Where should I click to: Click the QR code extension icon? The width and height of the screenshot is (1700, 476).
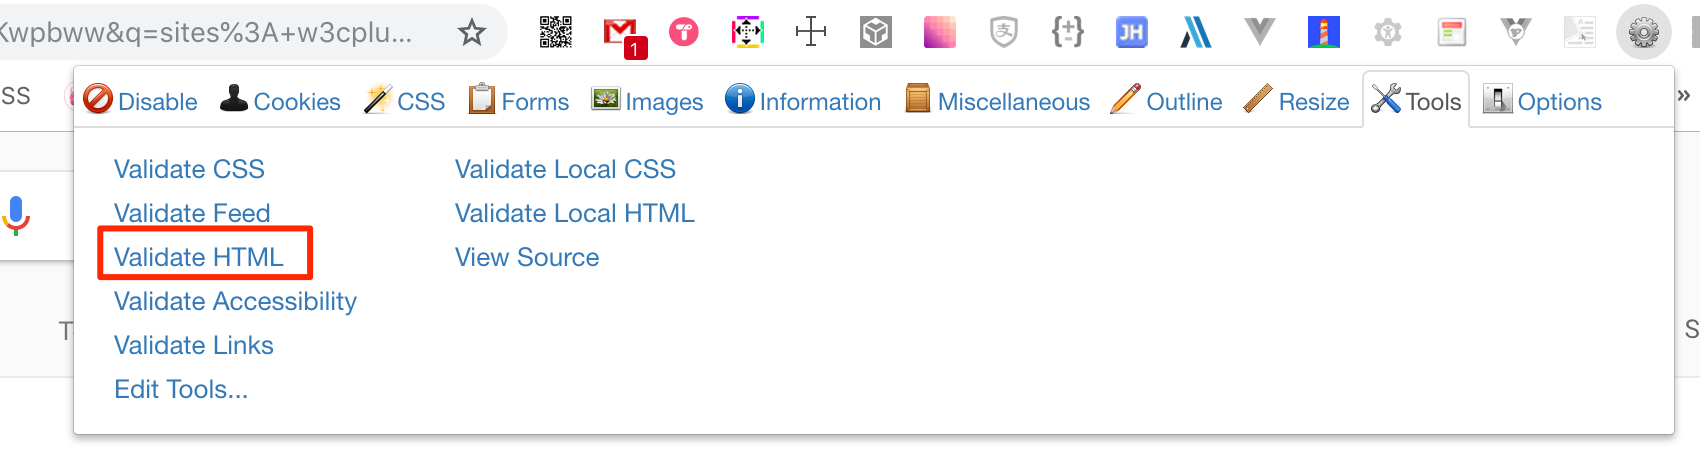coord(556,32)
